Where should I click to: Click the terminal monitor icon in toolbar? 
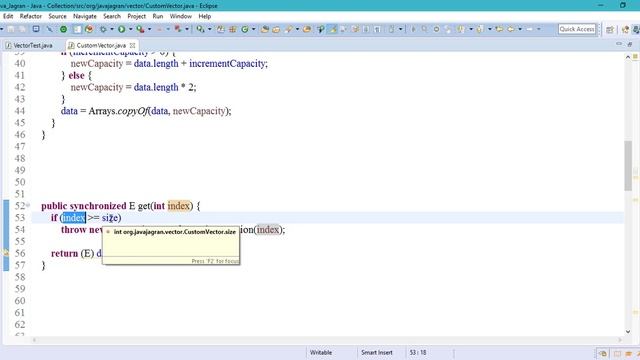pyautogui.click(x=36, y=29)
